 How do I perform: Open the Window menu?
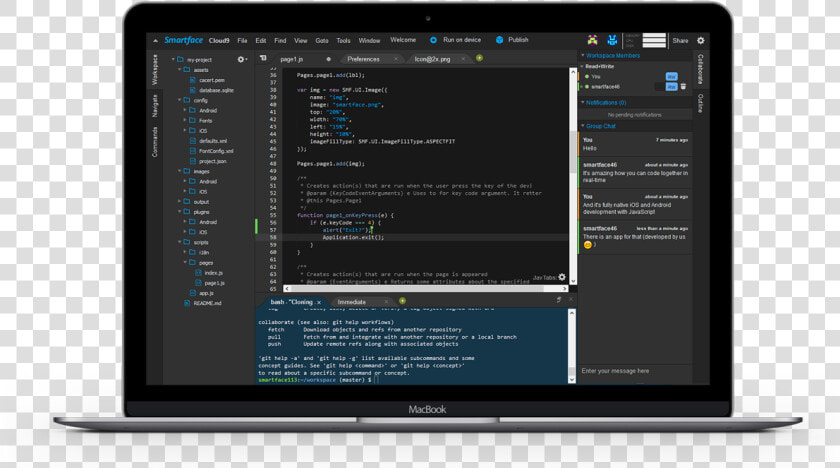click(369, 41)
